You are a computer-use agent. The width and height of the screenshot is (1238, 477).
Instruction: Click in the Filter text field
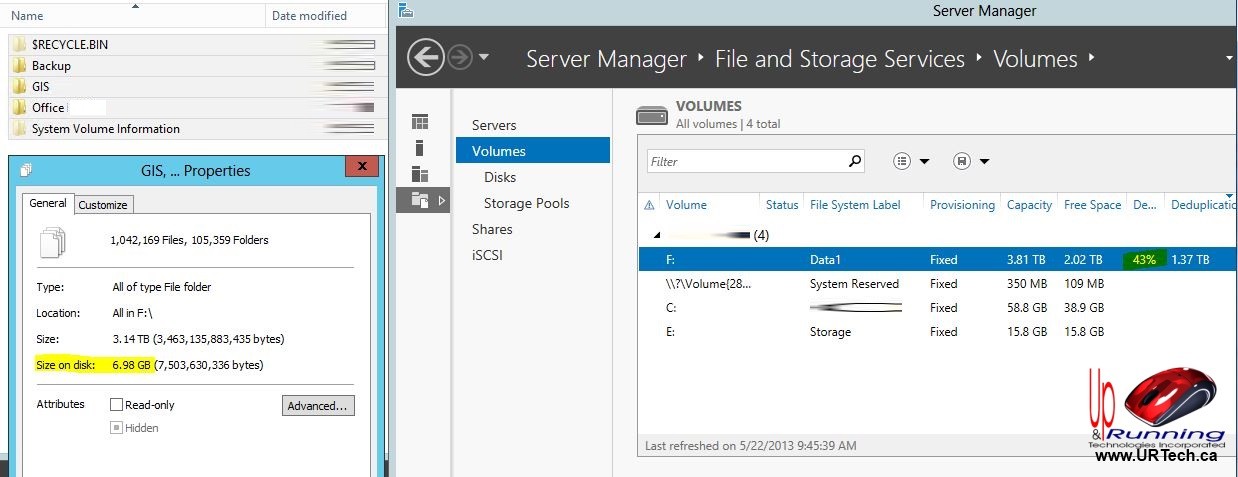tap(745, 161)
